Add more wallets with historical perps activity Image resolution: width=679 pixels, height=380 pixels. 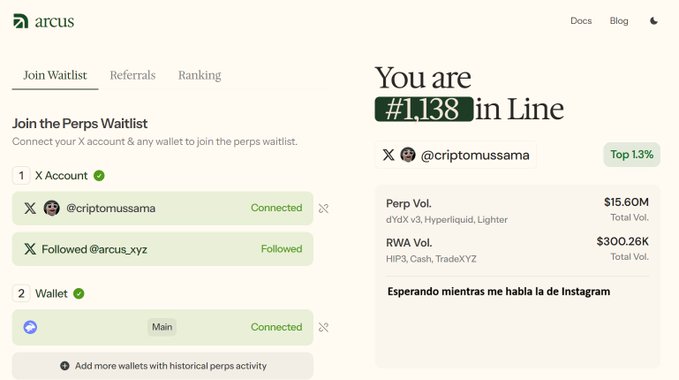point(163,366)
